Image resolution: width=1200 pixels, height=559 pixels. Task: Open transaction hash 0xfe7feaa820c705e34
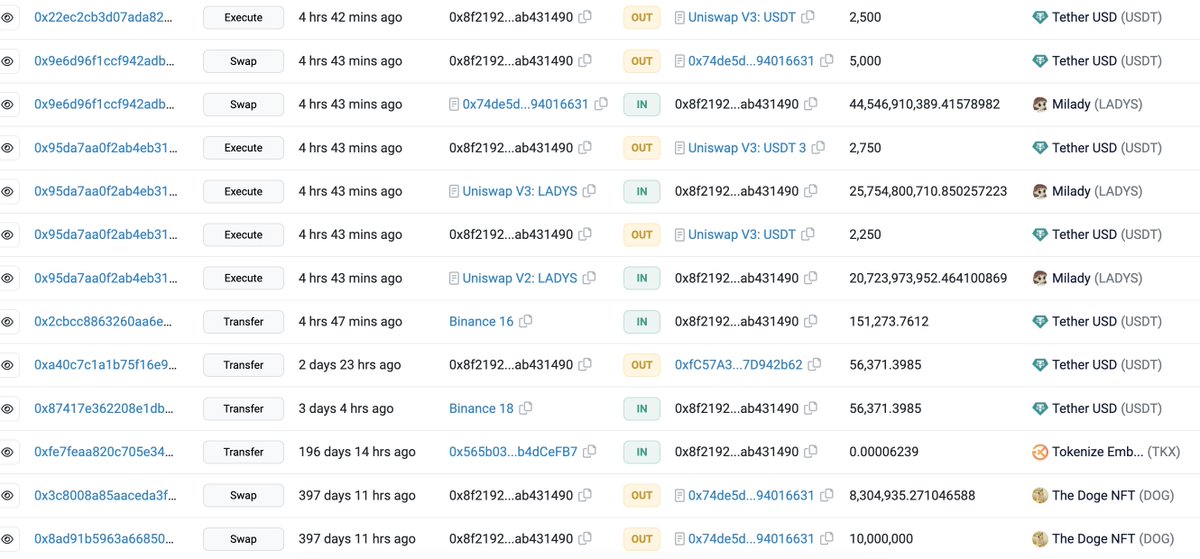pos(104,452)
